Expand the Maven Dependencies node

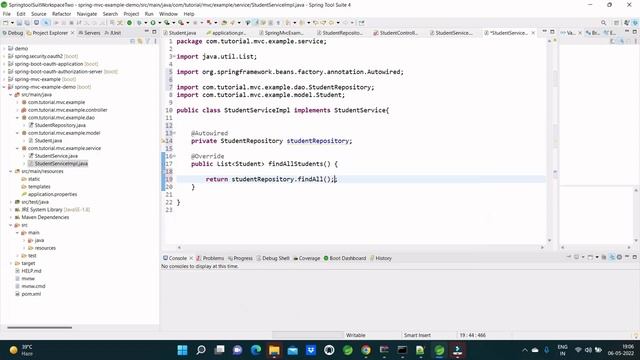11,217
